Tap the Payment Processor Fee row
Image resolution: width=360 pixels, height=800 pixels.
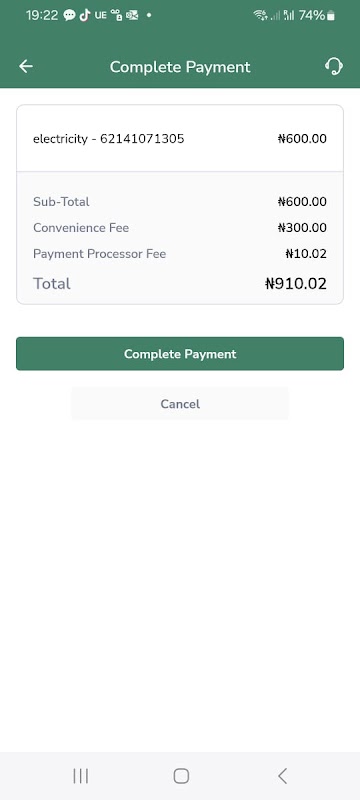pyautogui.click(x=180, y=254)
